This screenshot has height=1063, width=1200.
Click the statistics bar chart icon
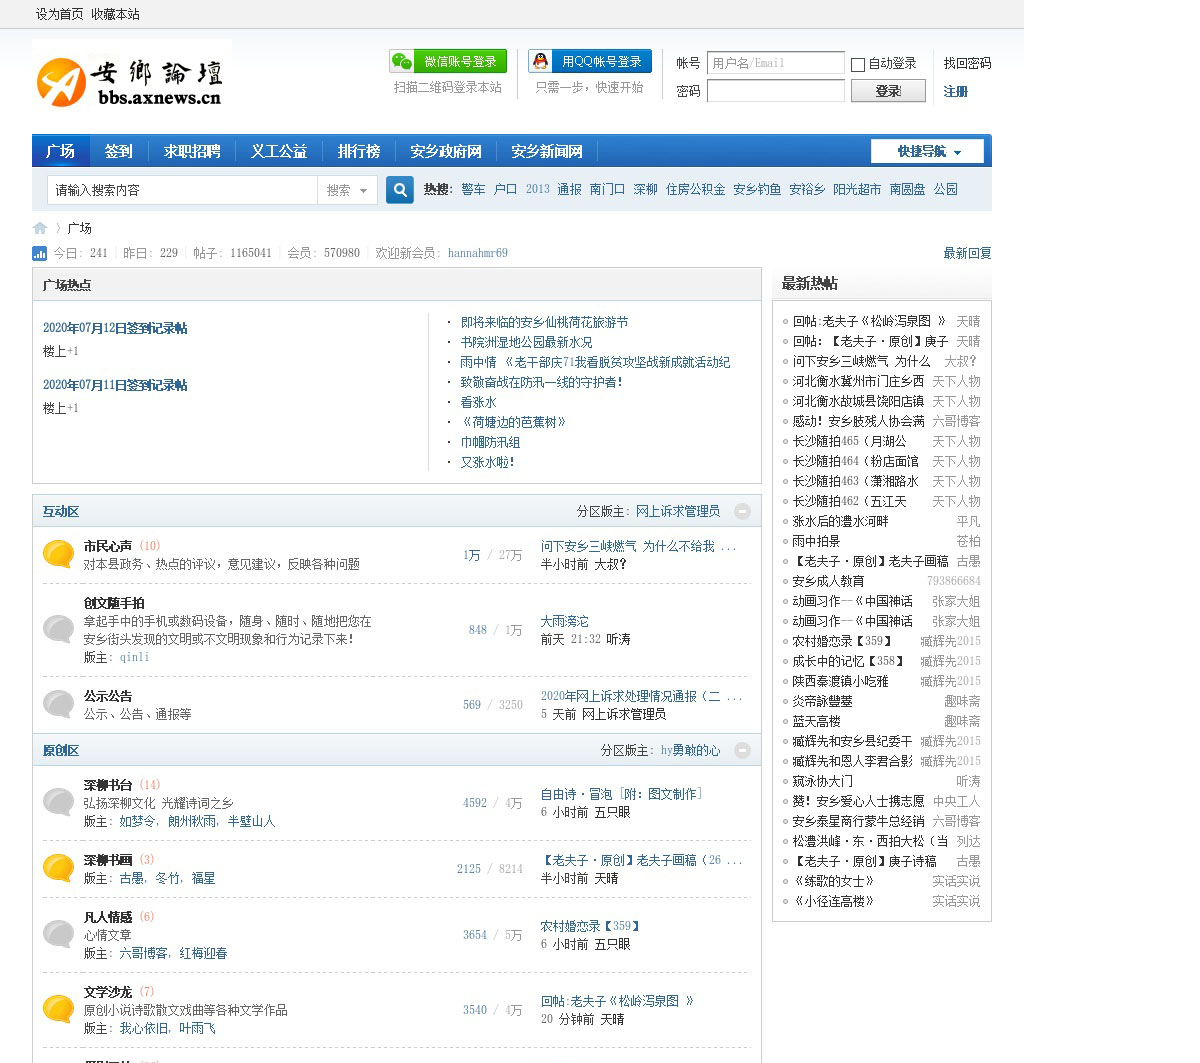[40, 254]
